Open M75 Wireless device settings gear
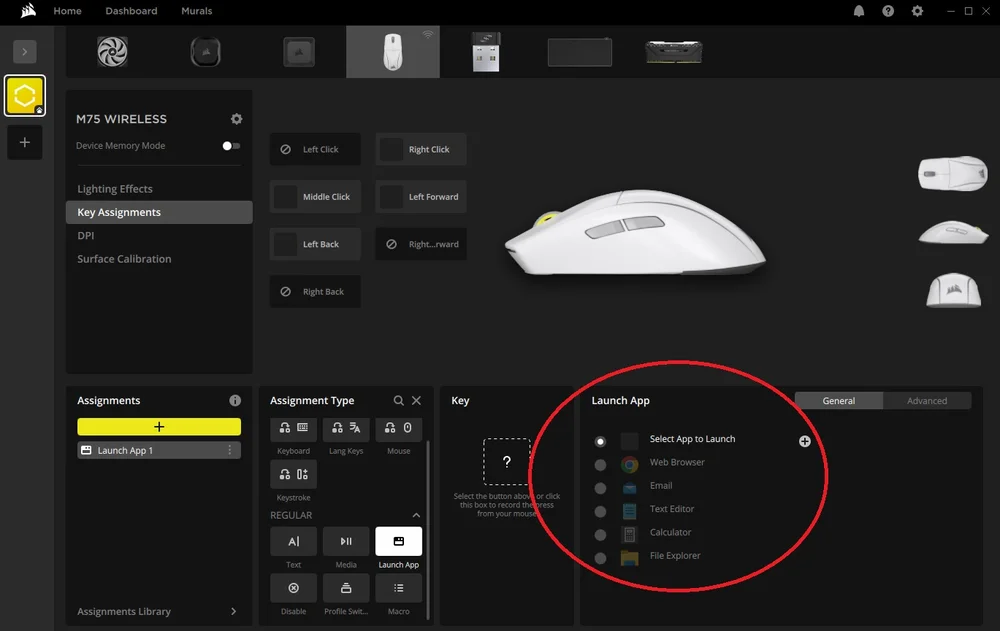 click(237, 119)
